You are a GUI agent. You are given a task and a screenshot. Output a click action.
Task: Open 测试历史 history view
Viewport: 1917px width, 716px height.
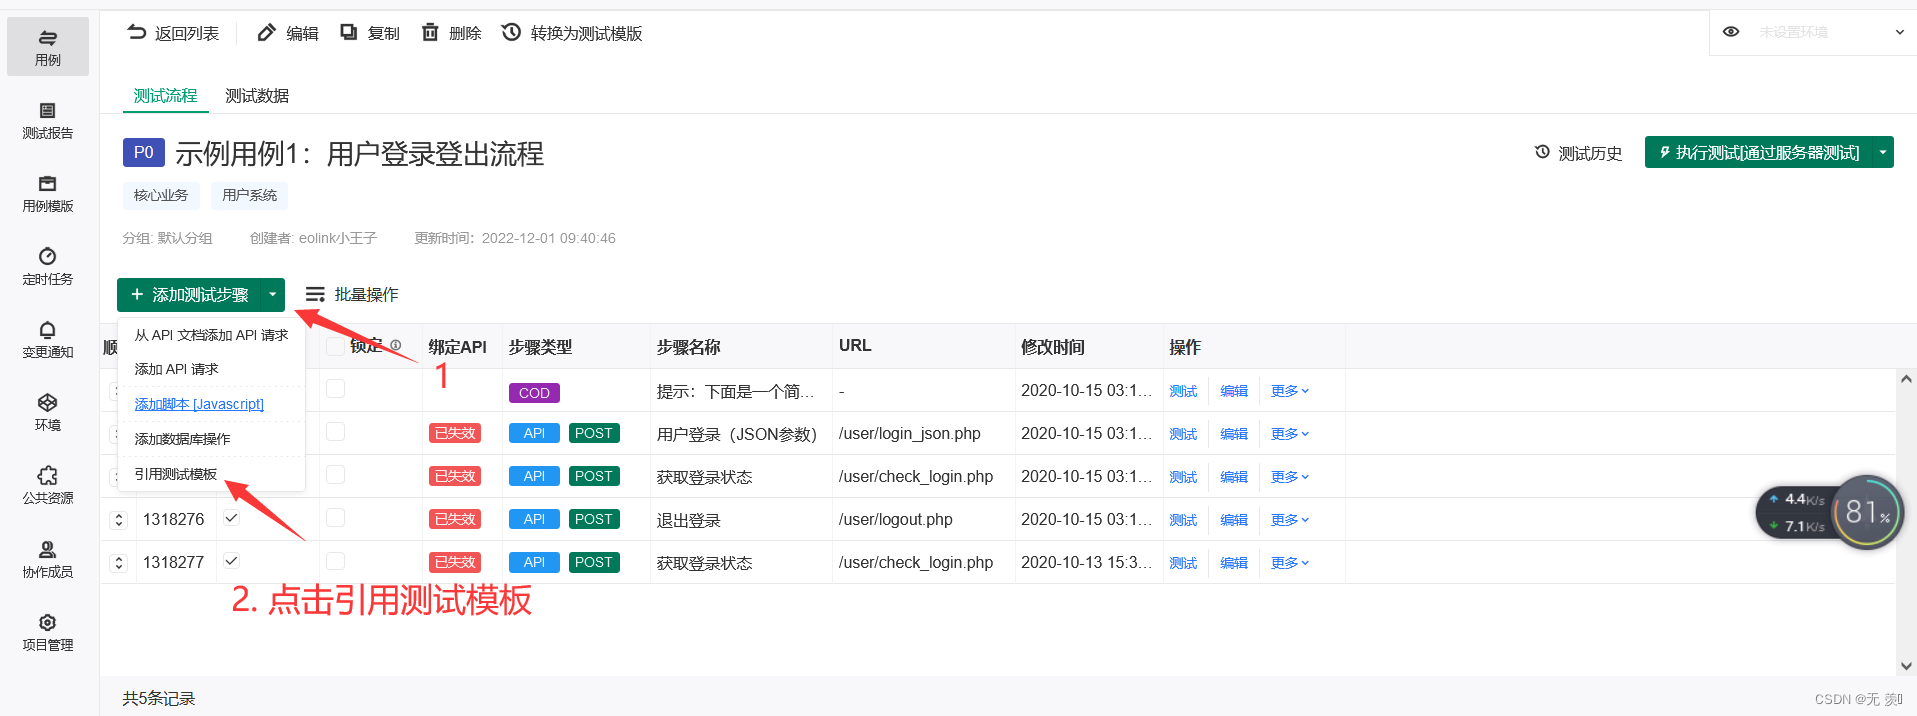(1578, 153)
